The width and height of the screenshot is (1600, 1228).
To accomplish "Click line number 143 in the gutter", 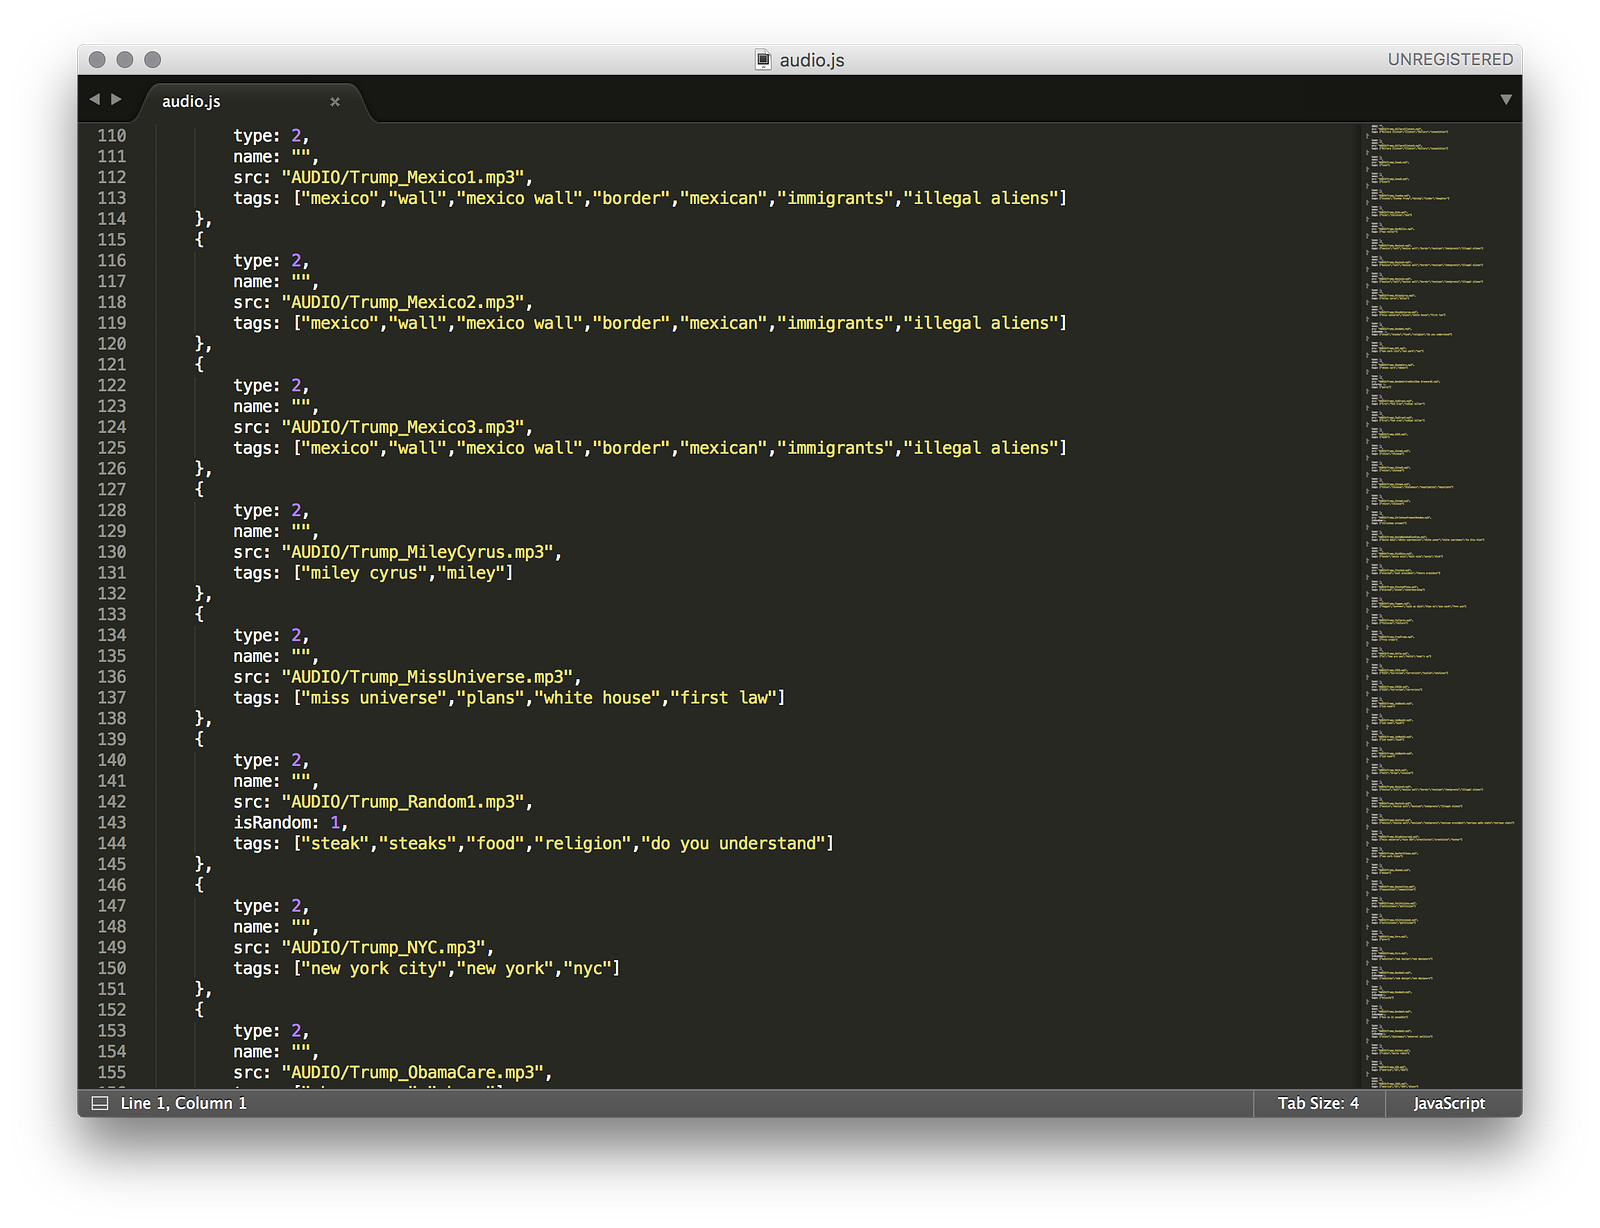I will pyautogui.click(x=112, y=823).
